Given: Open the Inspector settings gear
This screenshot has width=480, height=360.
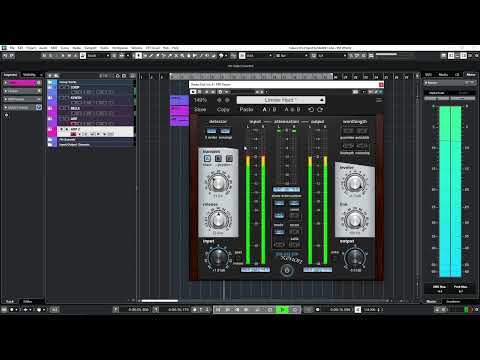Looking at the screenshot, I should (x=6, y=116).
